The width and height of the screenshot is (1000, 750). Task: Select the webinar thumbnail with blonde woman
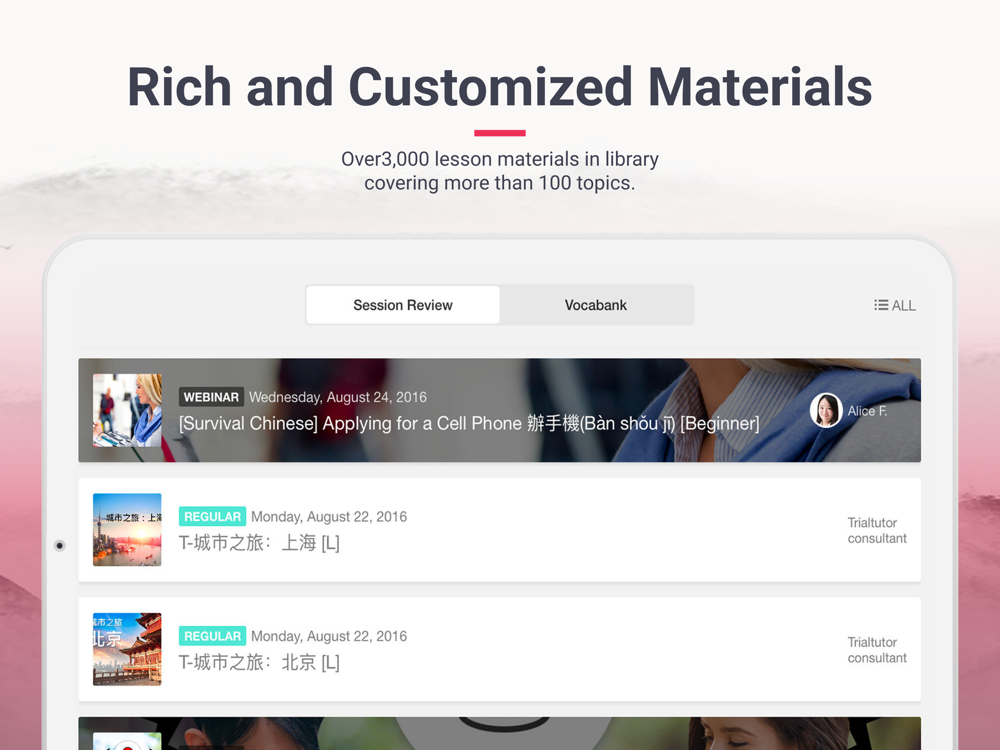tap(127, 410)
